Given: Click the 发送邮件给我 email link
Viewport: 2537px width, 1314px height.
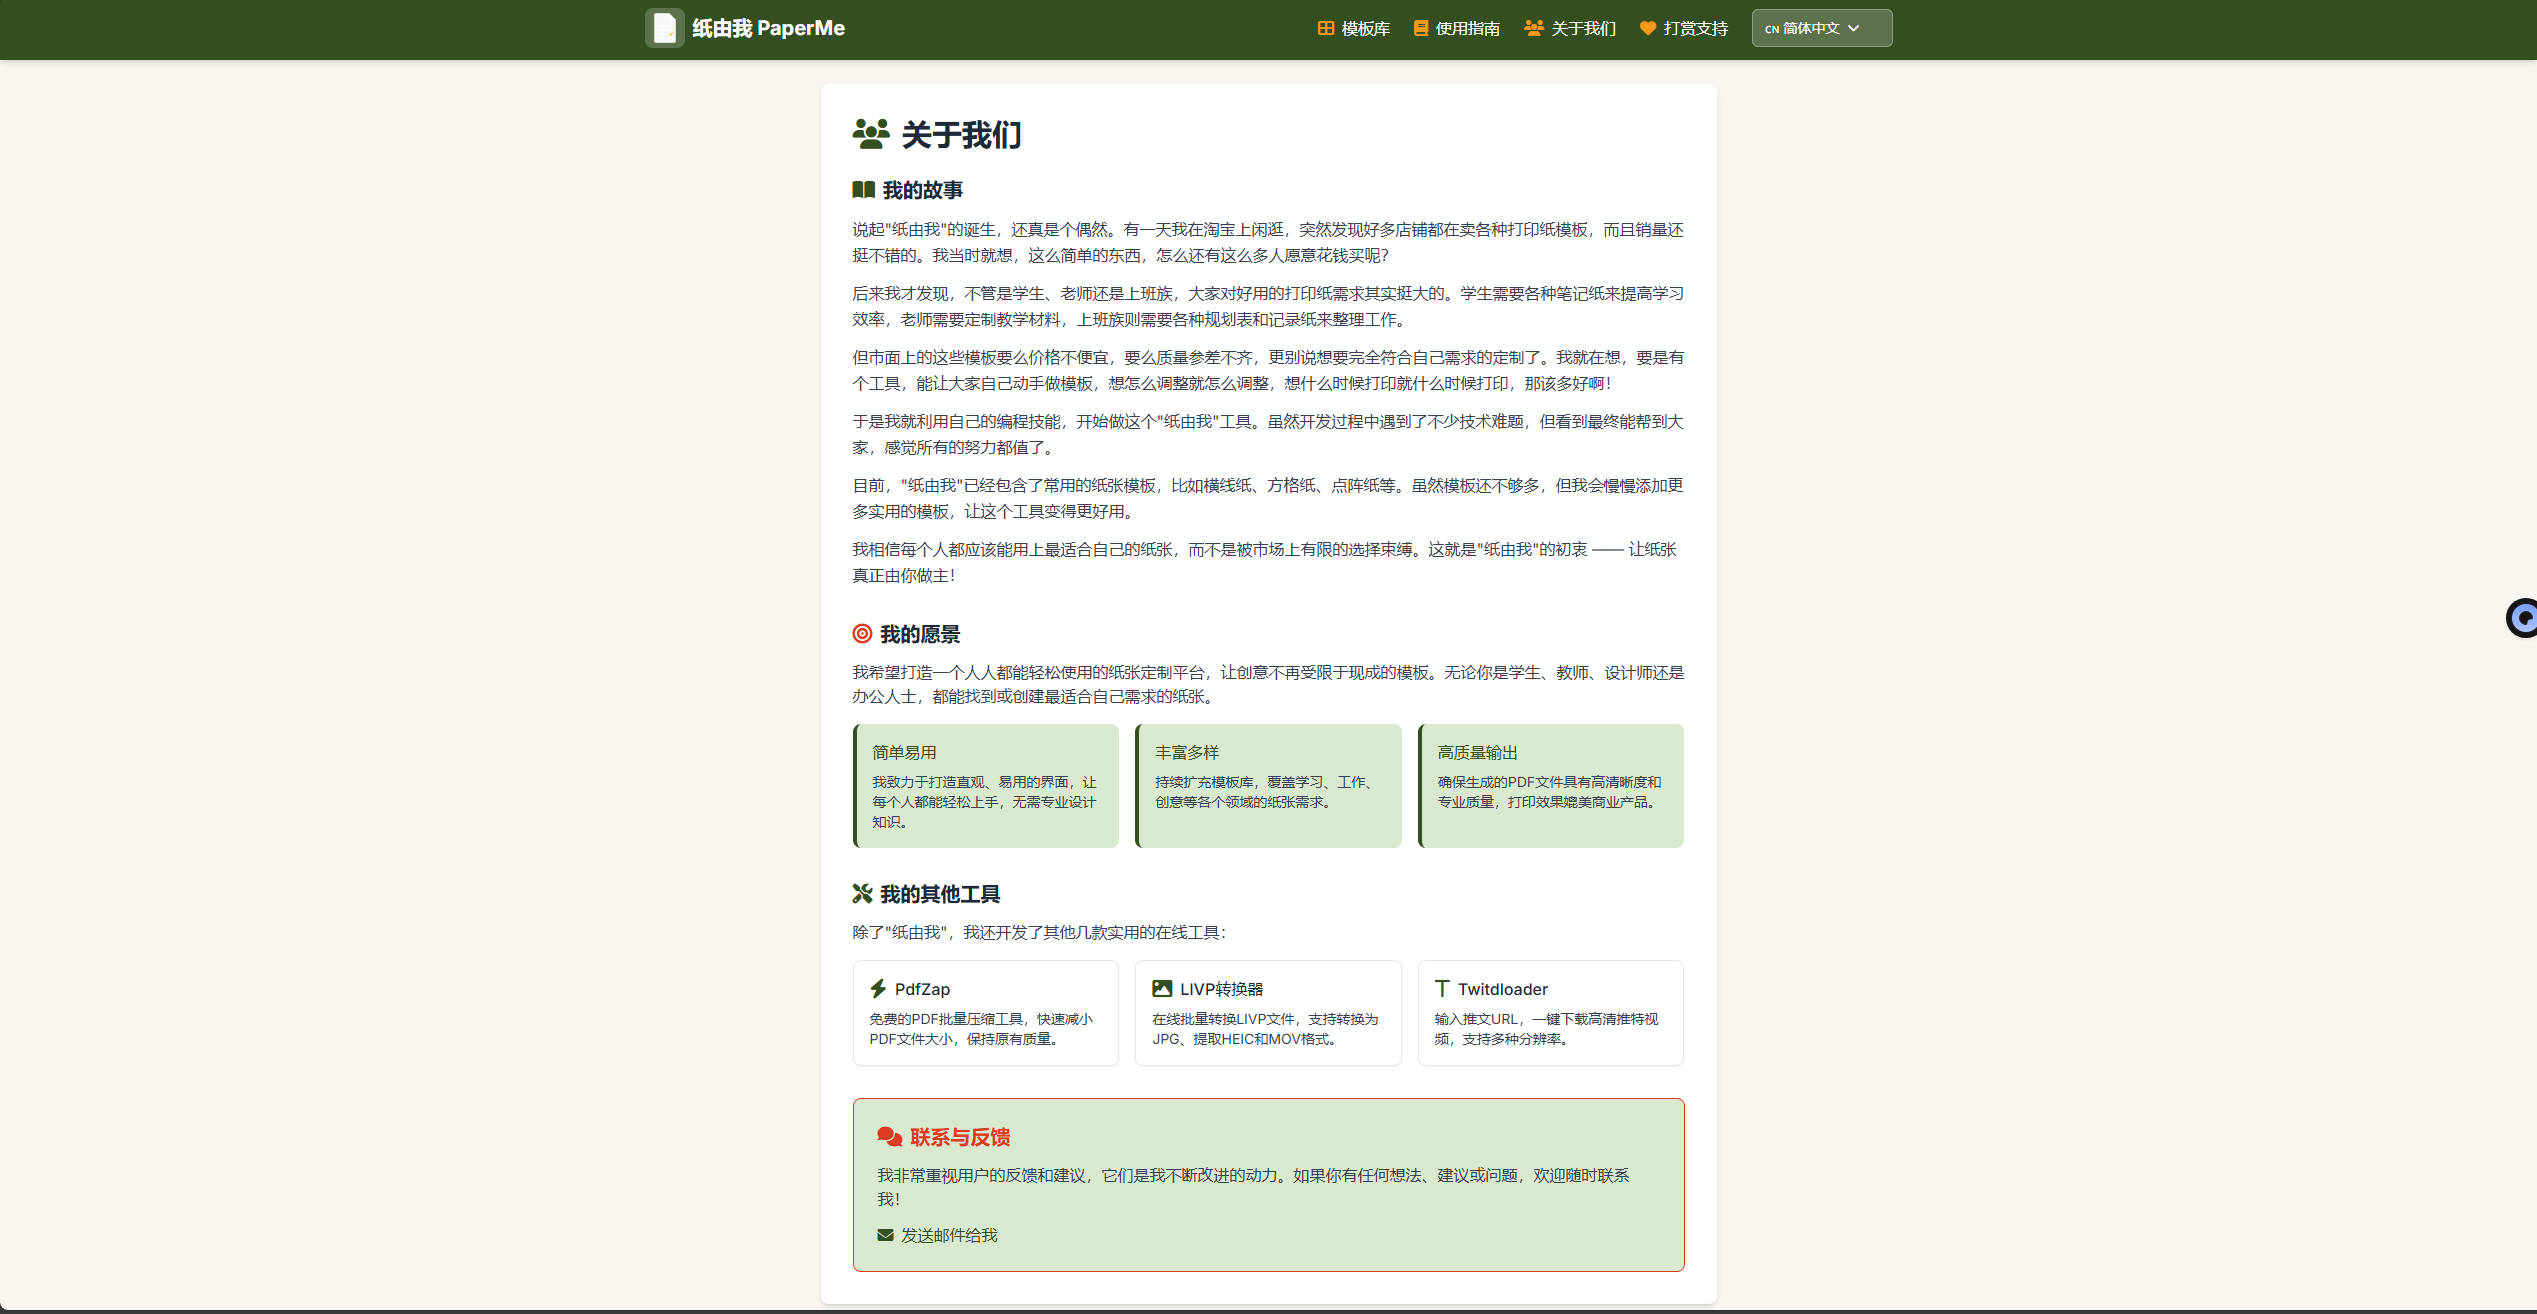Looking at the screenshot, I should tap(948, 1235).
